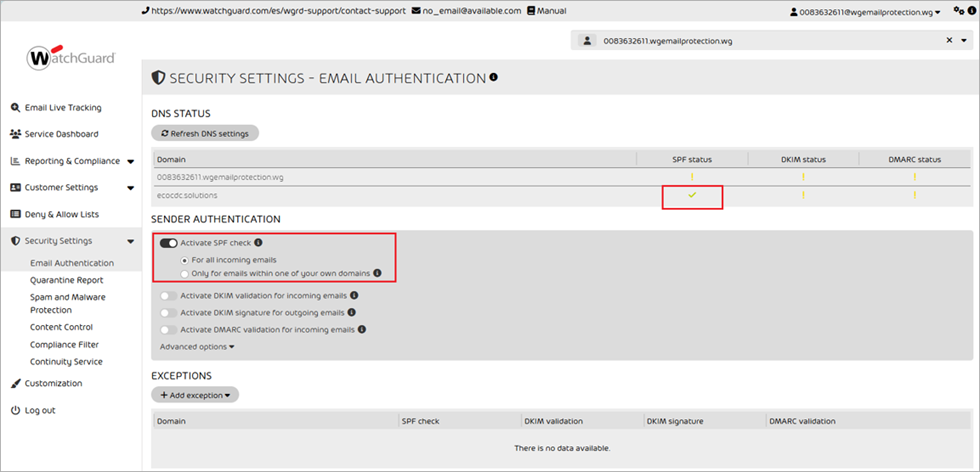The height and width of the screenshot is (472, 980).
Task: Click DMARC warning icon for ecocdc.solutions
Action: pyautogui.click(x=914, y=196)
